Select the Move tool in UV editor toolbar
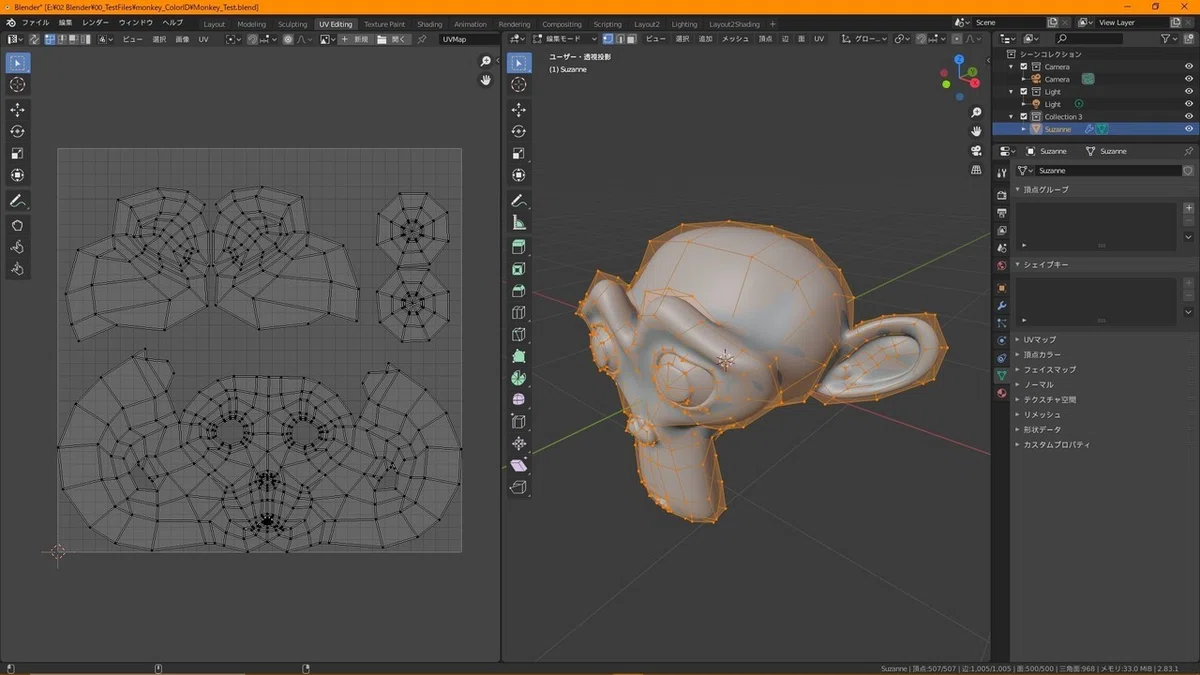Viewport: 1200px width, 675px height. pyautogui.click(x=17, y=110)
